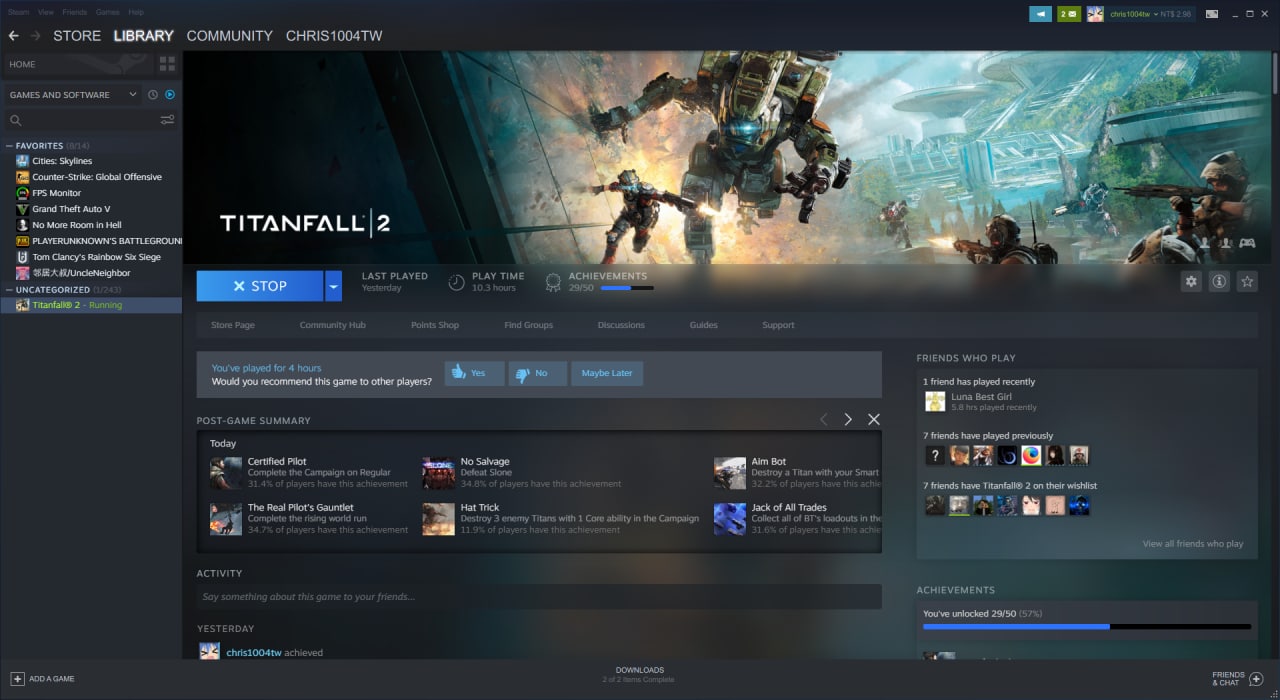Open the game info icon
The width and height of the screenshot is (1280, 700).
tap(1219, 282)
